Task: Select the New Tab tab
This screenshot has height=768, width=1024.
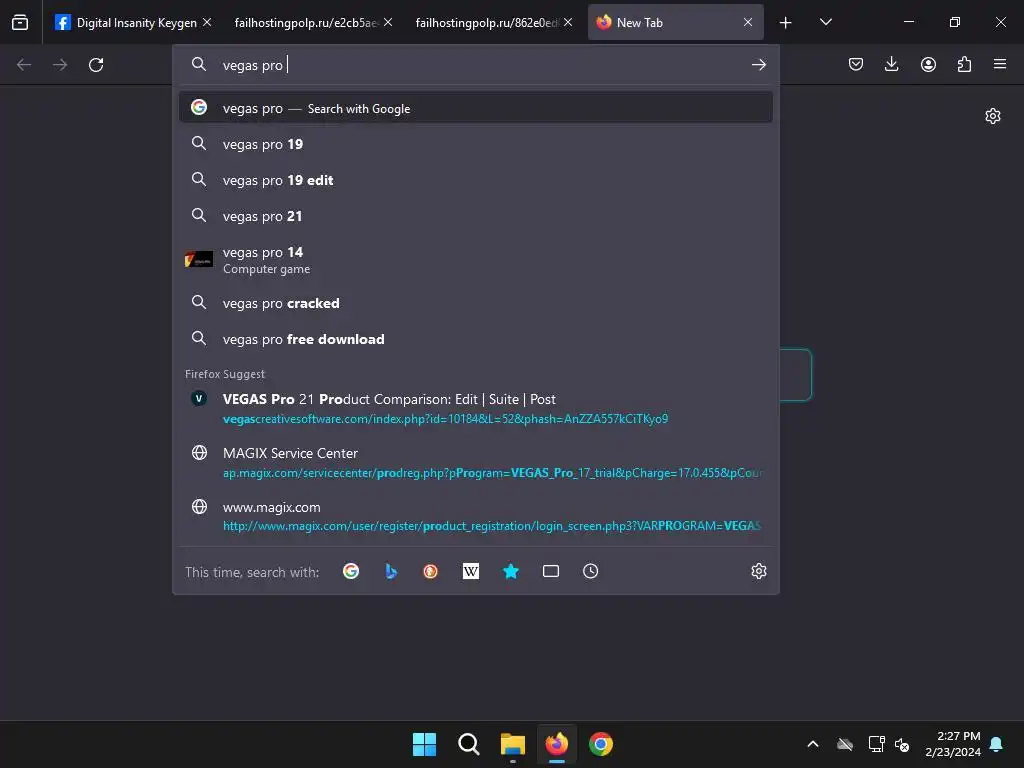Action: pos(675,22)
